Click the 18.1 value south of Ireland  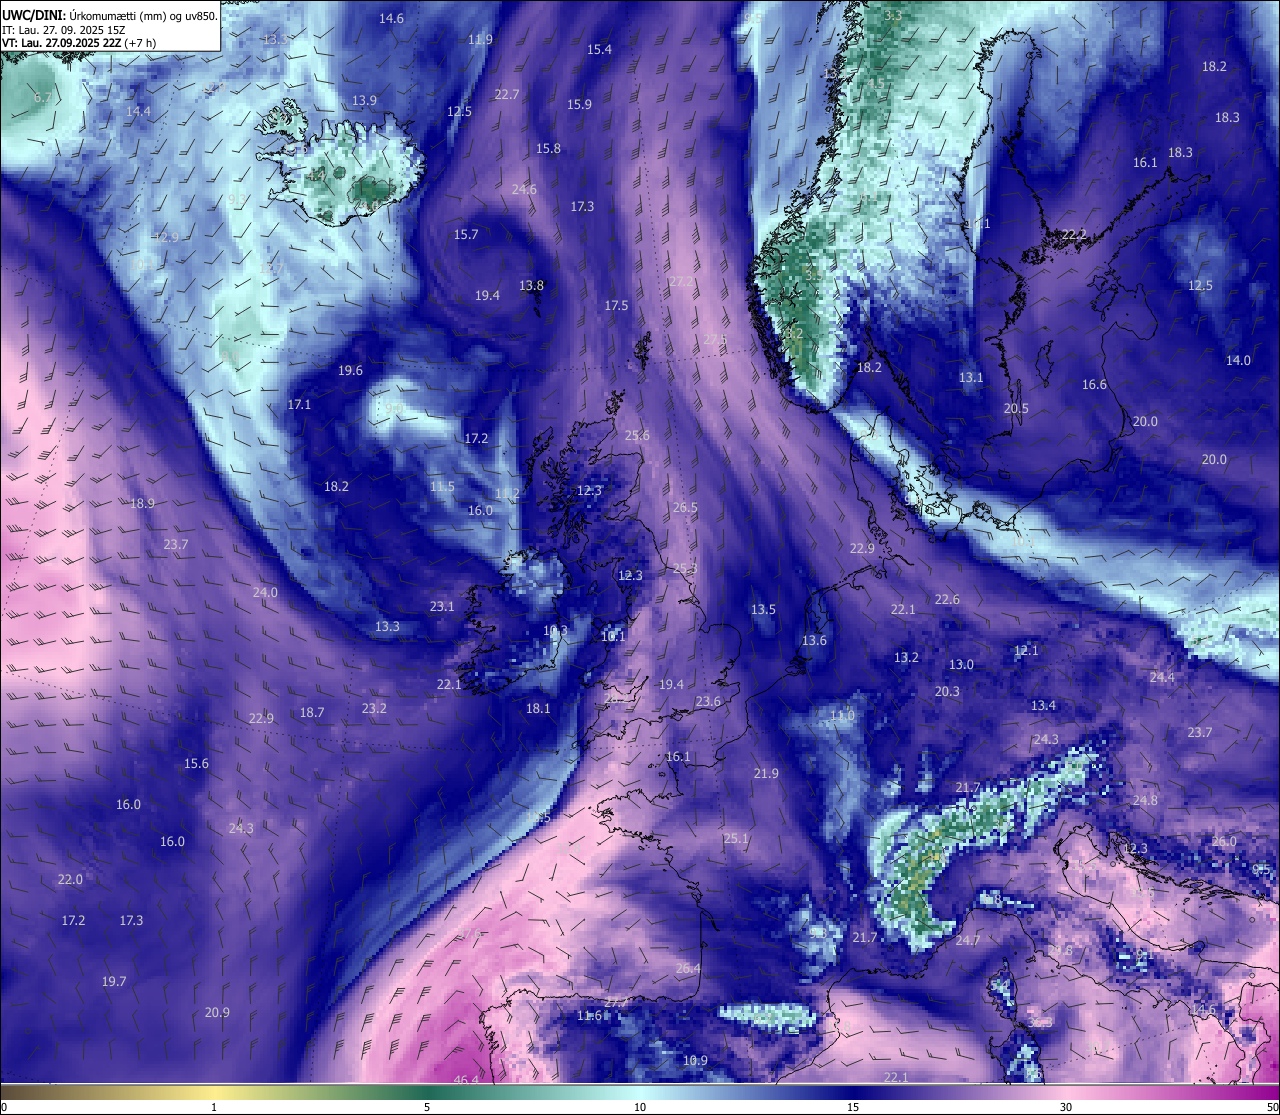click(538, 709)
